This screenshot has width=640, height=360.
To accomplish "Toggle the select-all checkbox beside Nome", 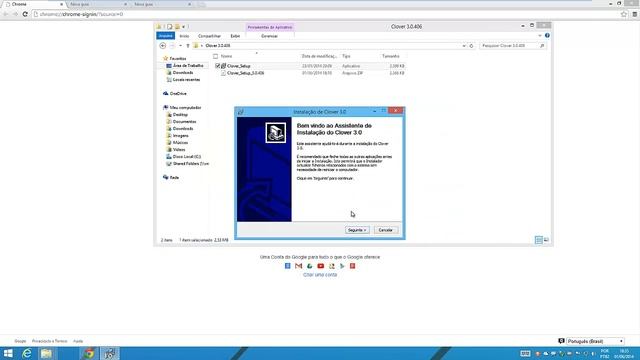I will click(216, 56).
